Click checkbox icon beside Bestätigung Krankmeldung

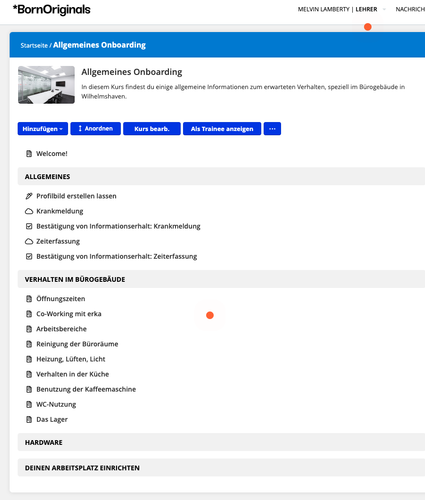[x=29, y=226]
